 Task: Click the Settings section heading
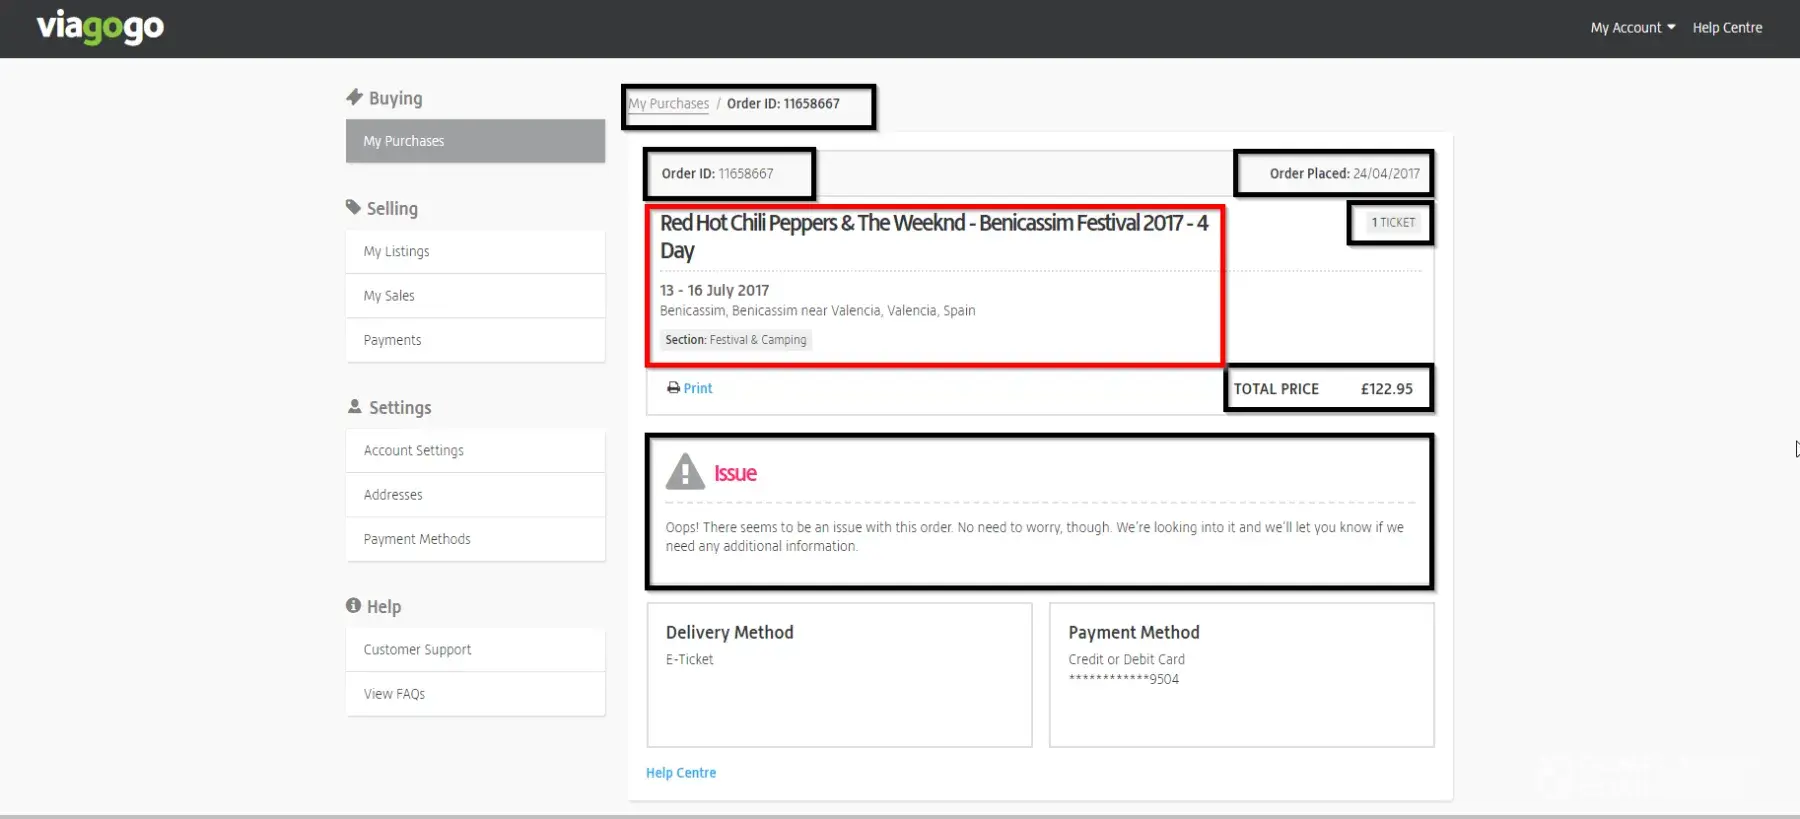(x=400, y=407)
